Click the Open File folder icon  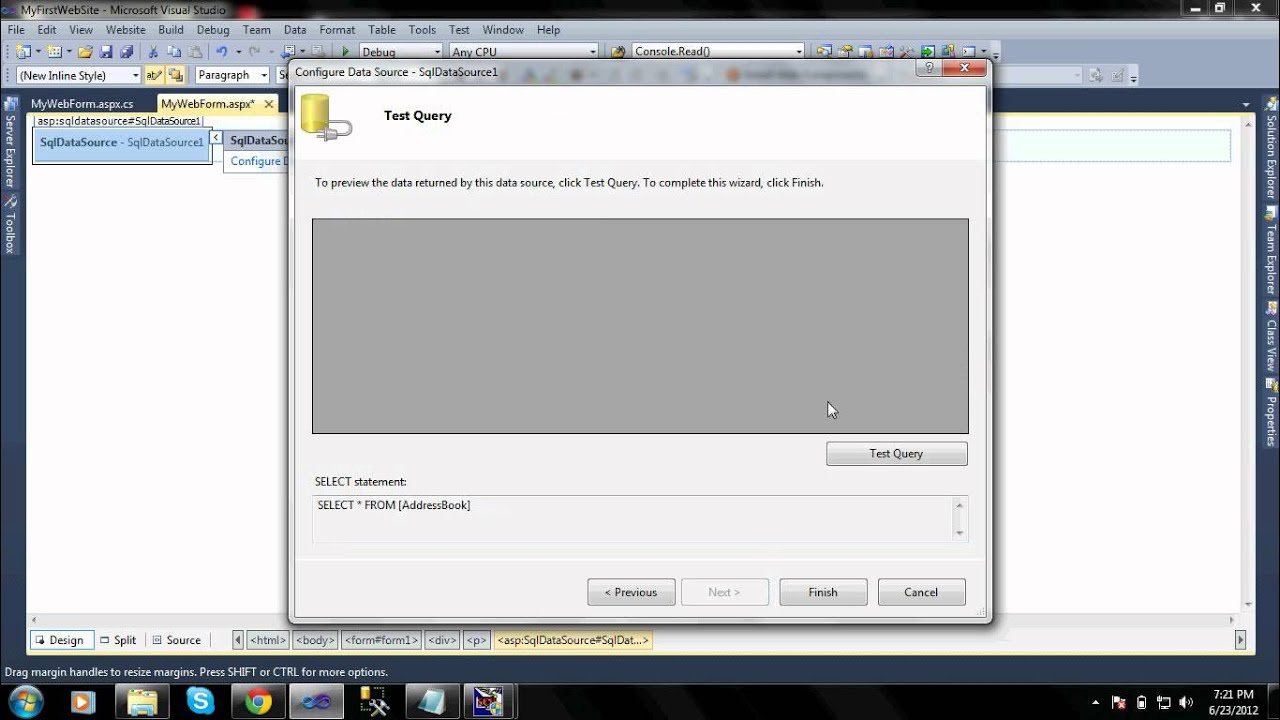[85, 51]
